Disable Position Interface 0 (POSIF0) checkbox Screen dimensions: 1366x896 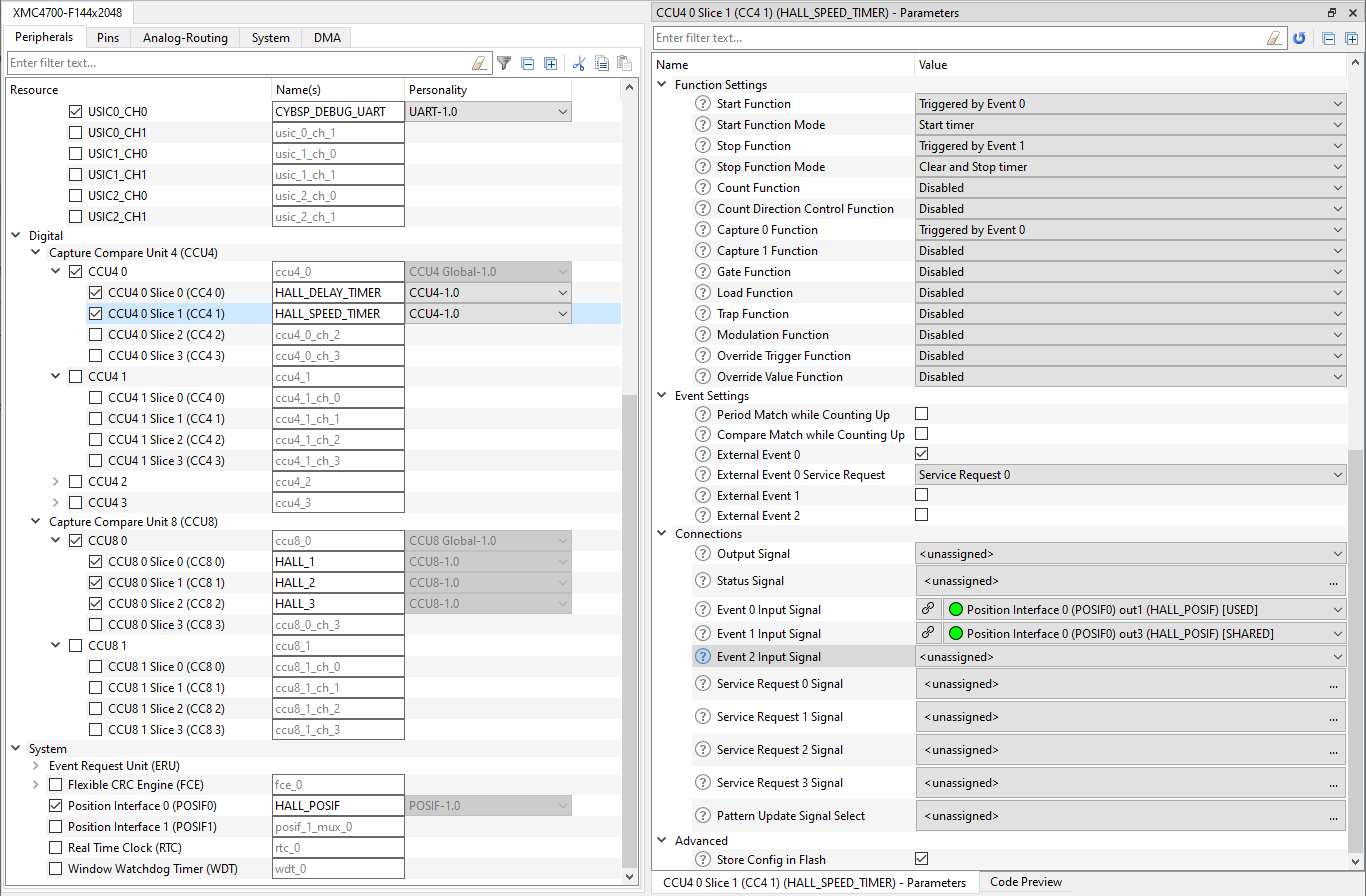(x=56, y=806)
